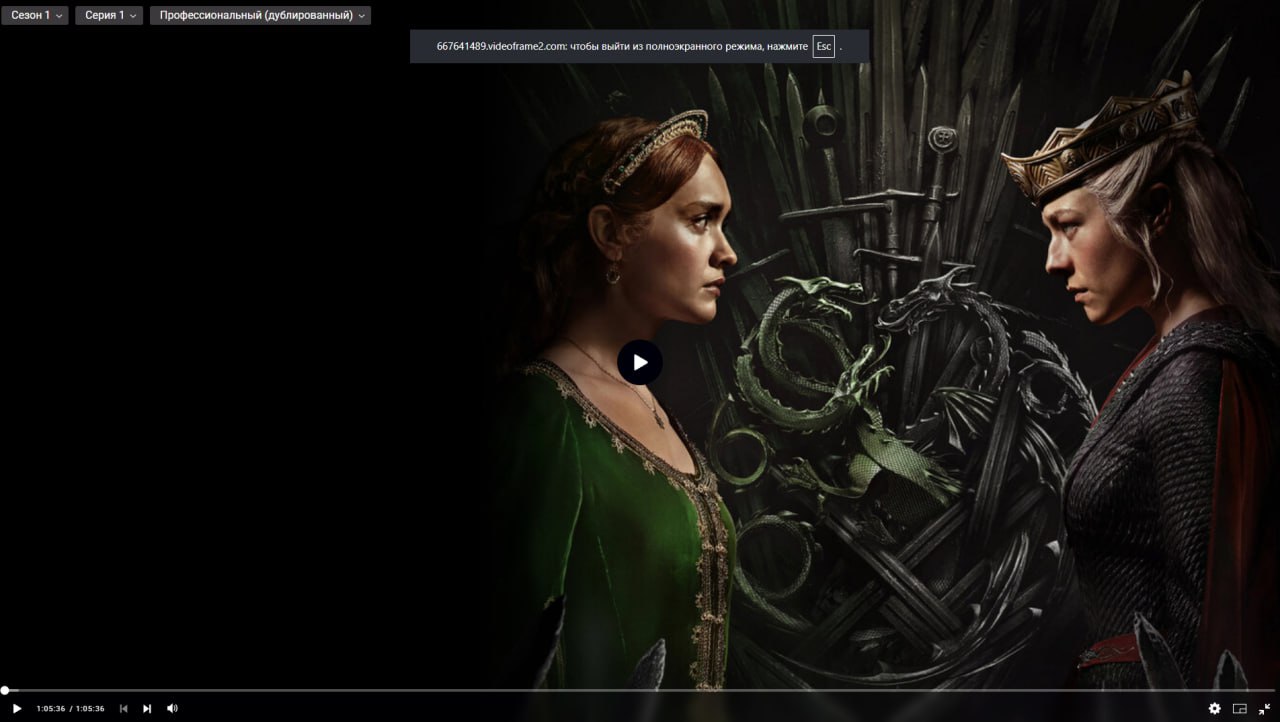Open the Сезон 1 season dropdown

[35, 15]
